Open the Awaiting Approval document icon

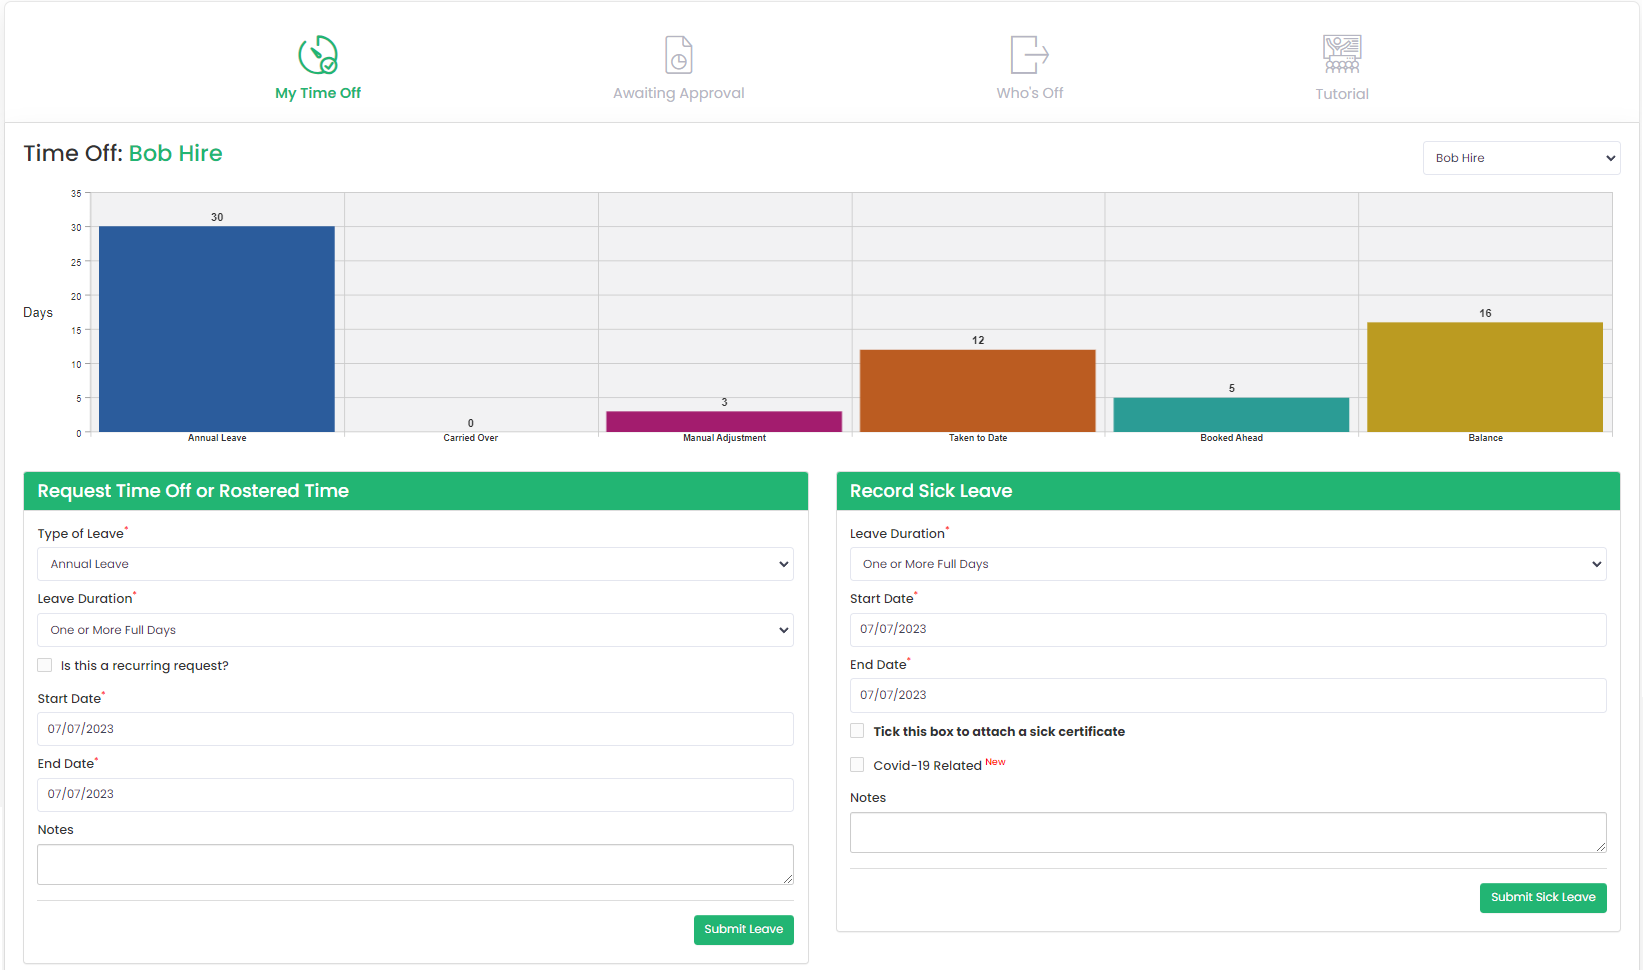click(678, 55)
